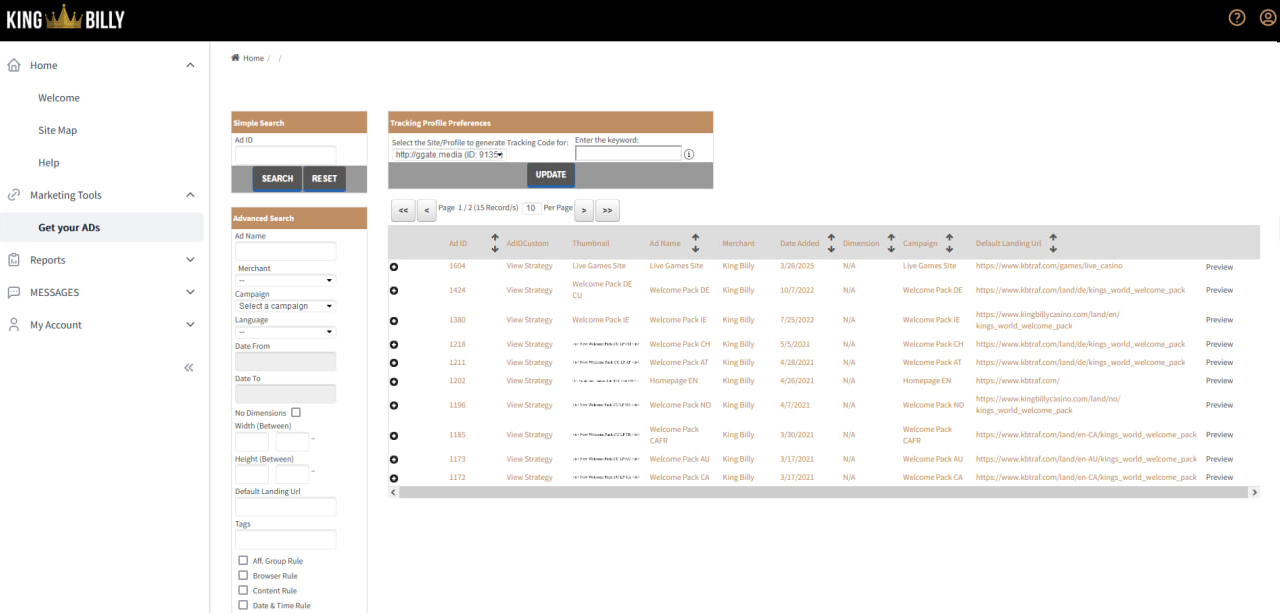Expand the Reports menu section
The width and height of the screenshot is (1280, 613).
coord(101,260)
